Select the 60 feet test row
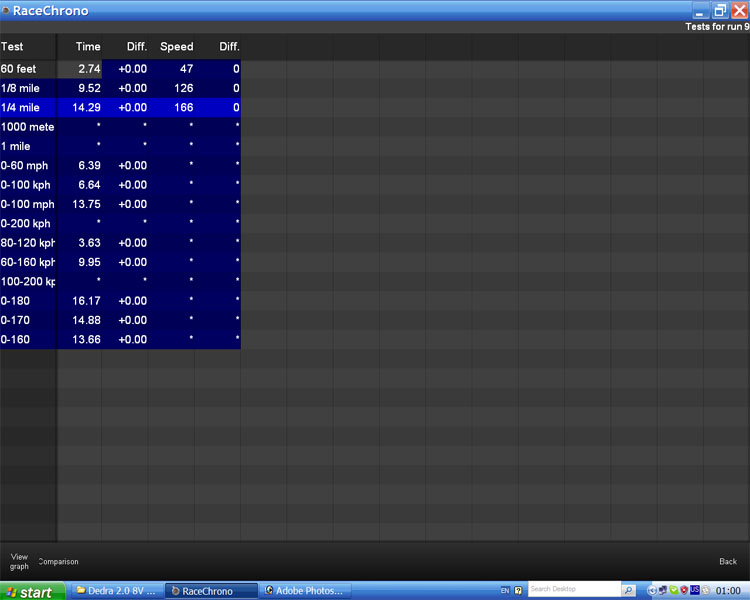This screenshot has width=750, height=600. (x=28, y=69)
